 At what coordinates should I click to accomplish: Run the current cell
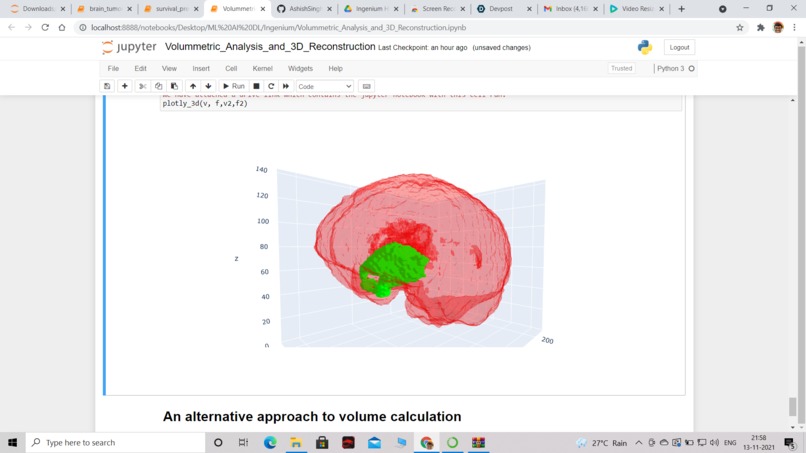coord(234,86)
